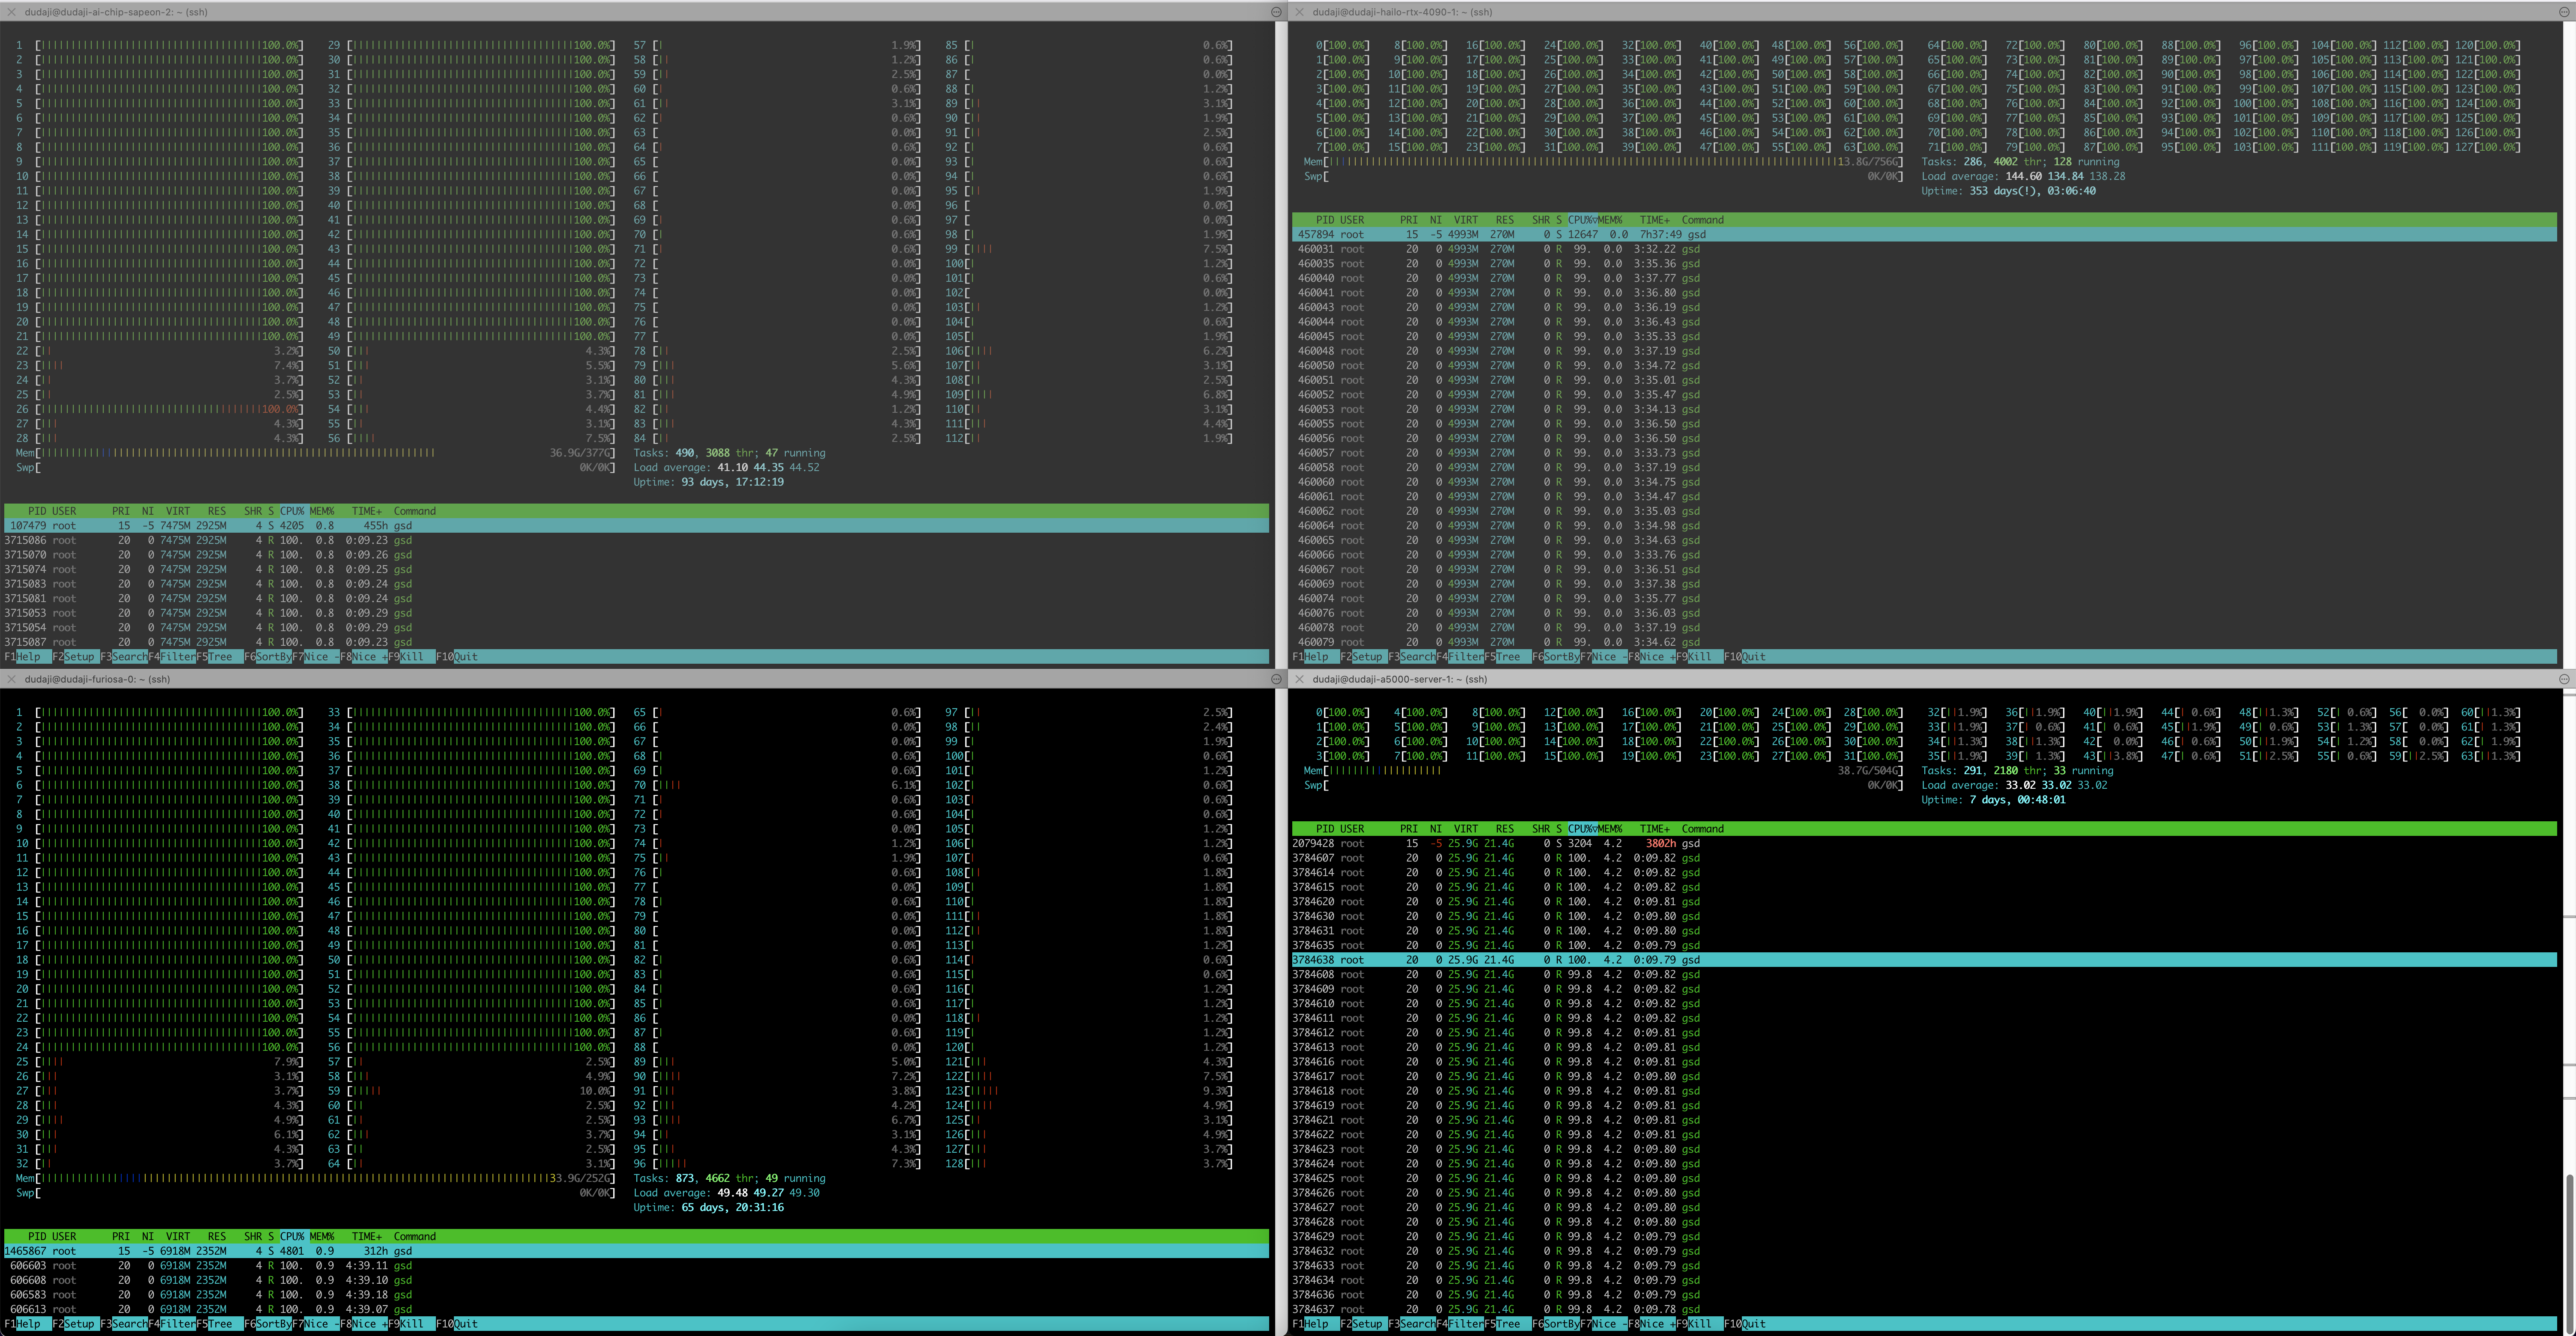
Task: Open F4 Filter in the hailo-rtx-4090-1 htop footer
Action: [x=1460, y=657]
